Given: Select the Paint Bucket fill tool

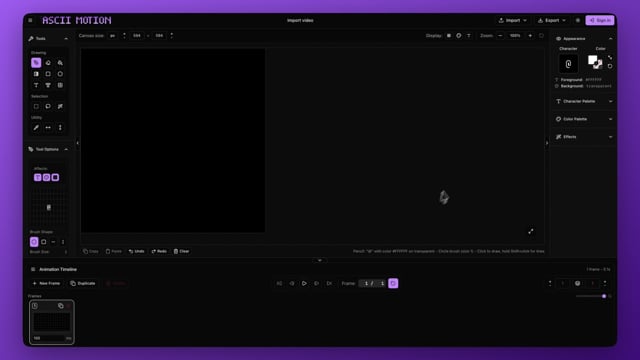Looking at the screenshot, I should pos(60,62).
